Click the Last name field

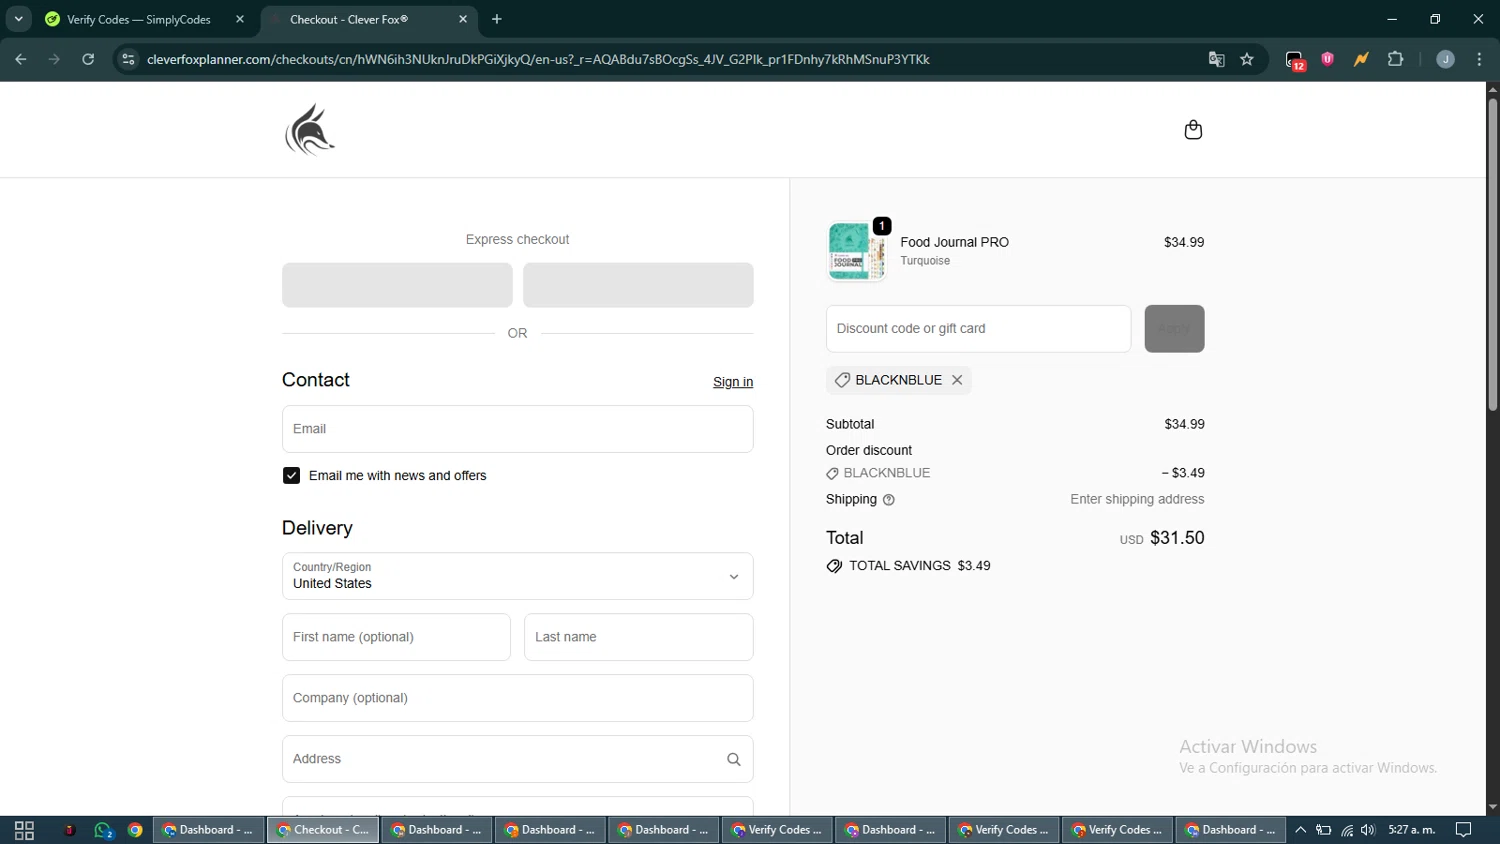[x=638, y=637]
